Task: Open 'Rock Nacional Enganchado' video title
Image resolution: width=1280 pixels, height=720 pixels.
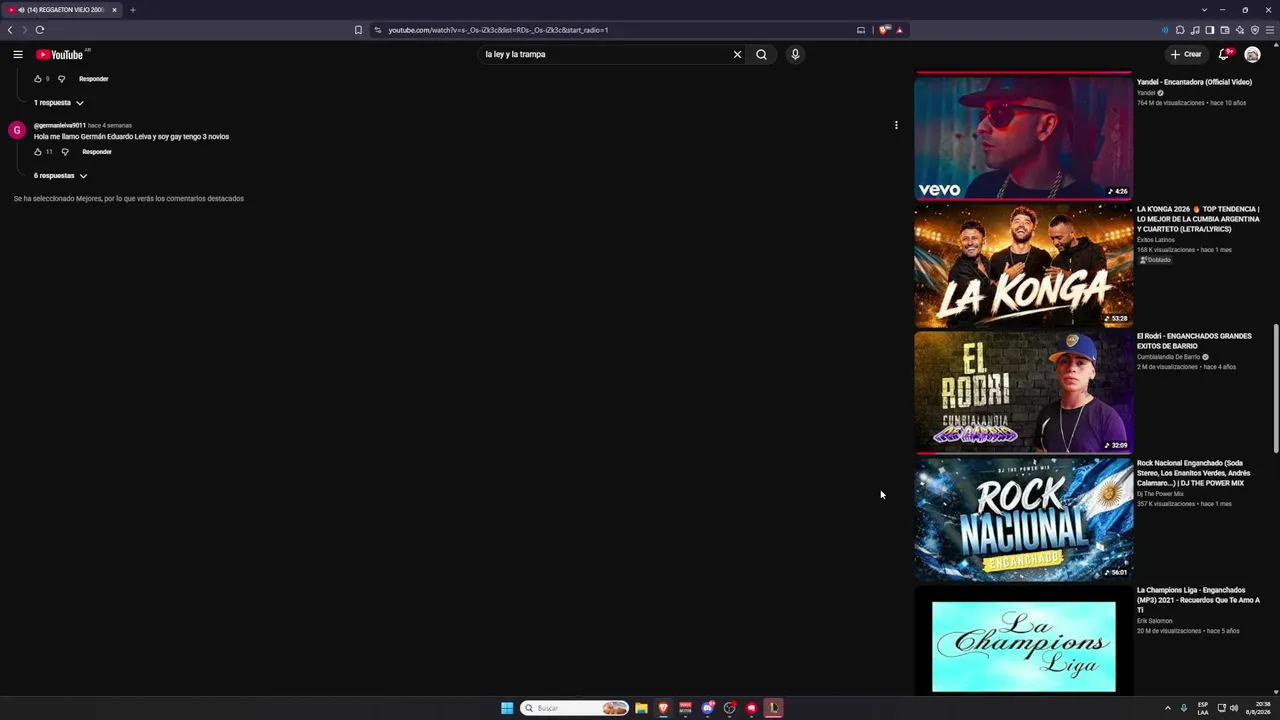Action: pyautogui.click(x=1194, y=473)
